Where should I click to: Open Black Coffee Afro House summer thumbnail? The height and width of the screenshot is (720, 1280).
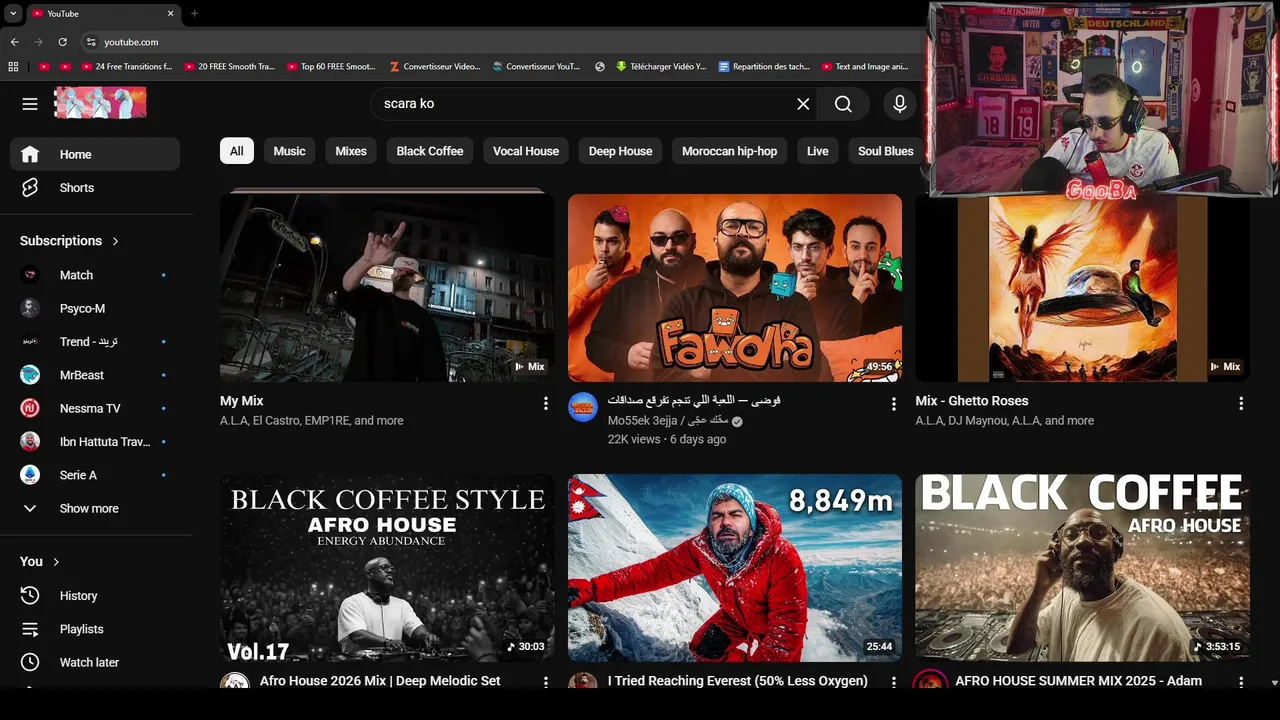1082,568
